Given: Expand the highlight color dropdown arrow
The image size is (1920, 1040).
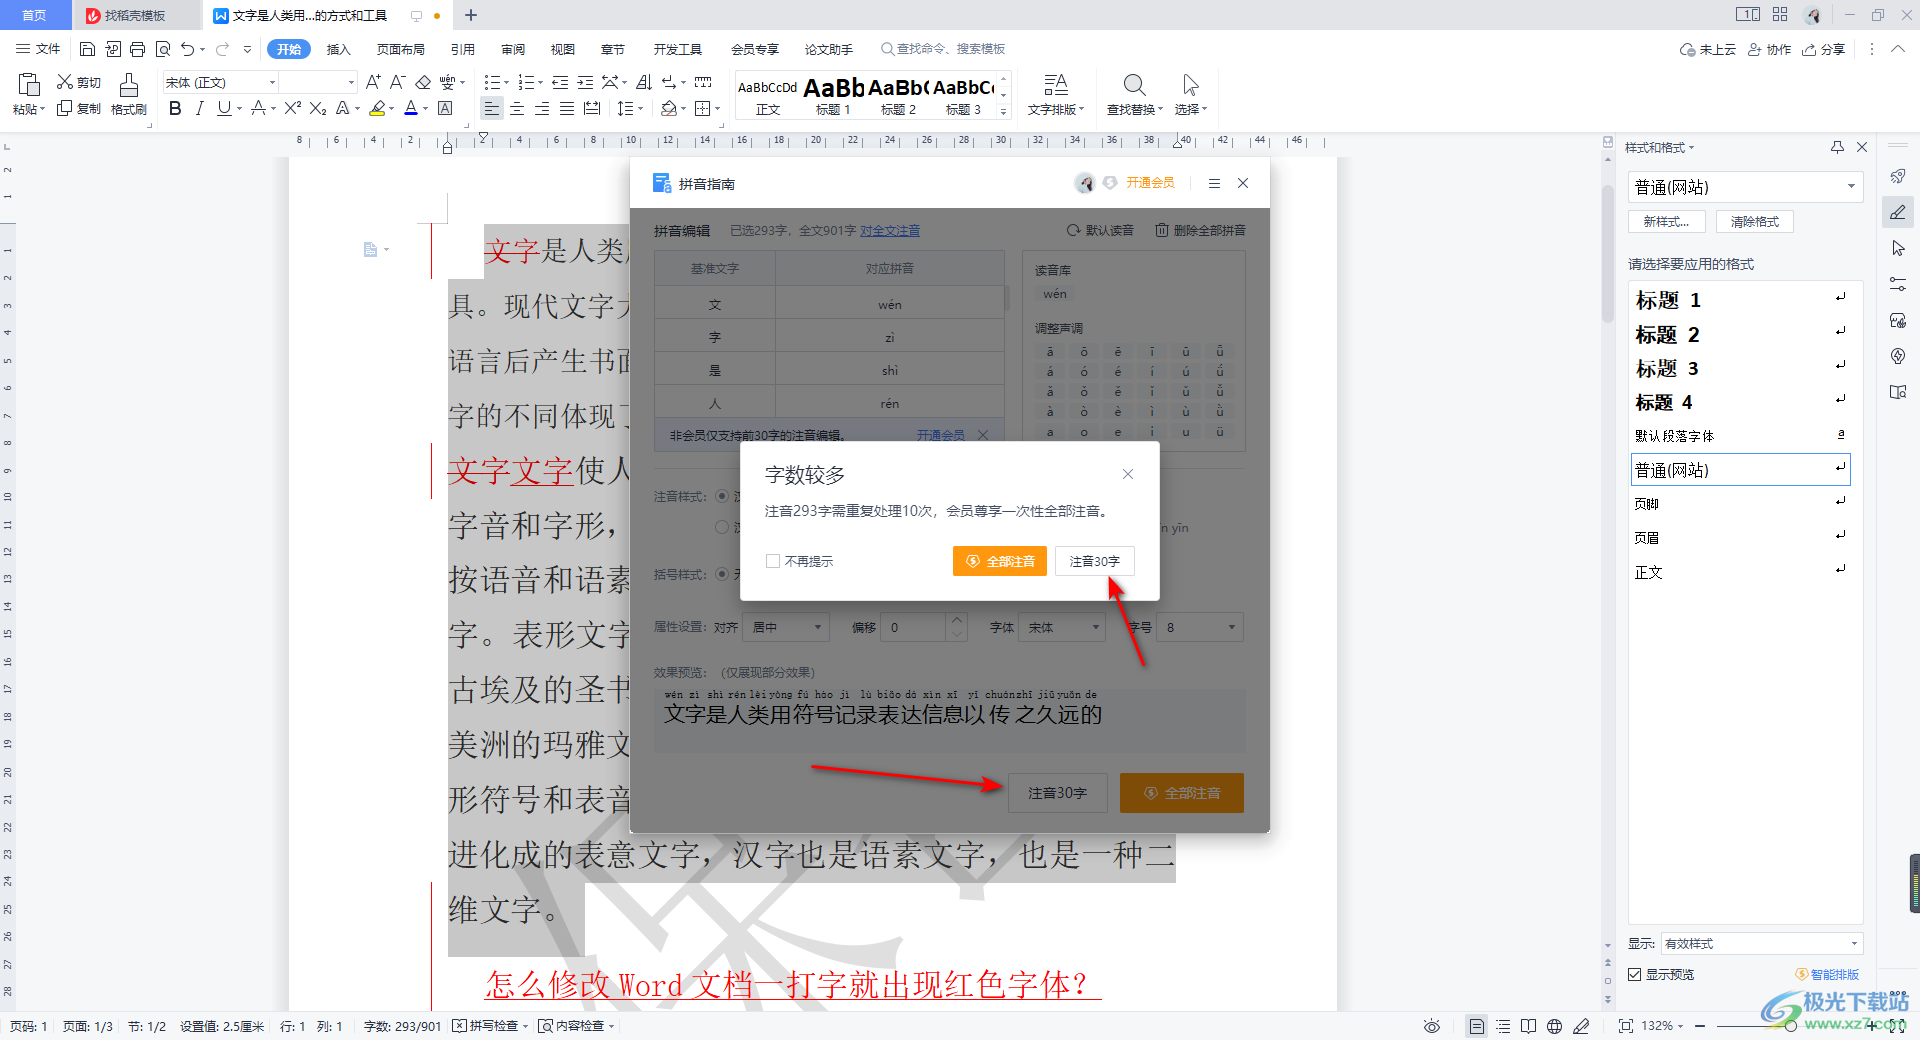Looking at the screenshot, I should click(x=392, y=108).
